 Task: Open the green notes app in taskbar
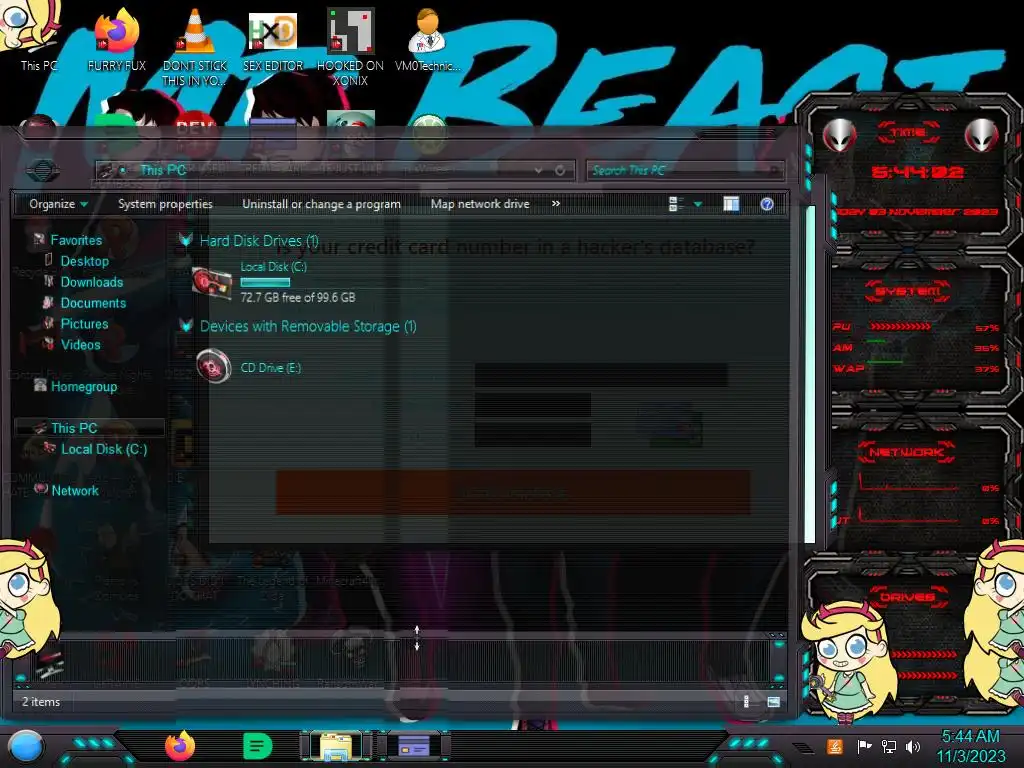(x=257, y=746)
